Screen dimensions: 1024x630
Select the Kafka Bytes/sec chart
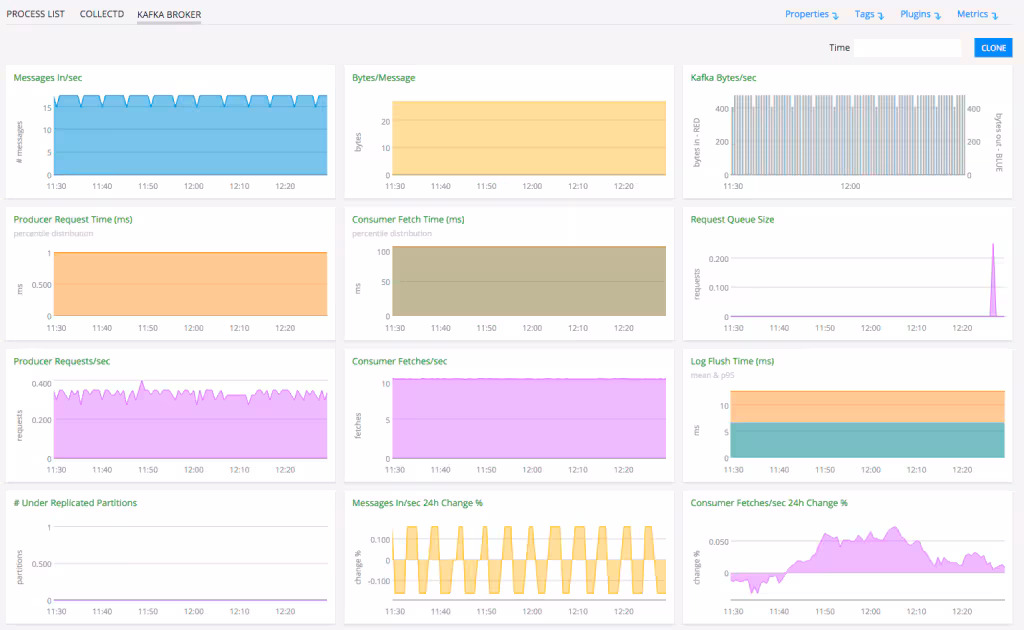coord(850,135)
